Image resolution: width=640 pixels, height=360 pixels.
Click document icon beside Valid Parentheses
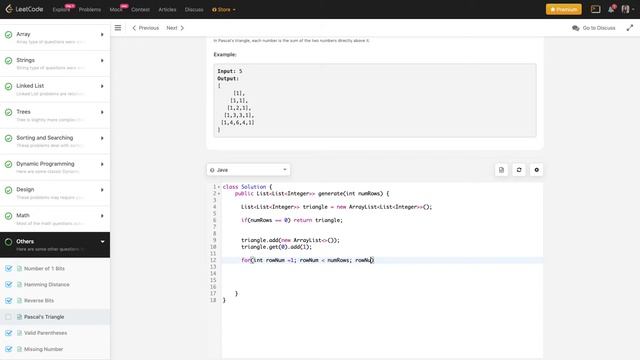(x=19, y=333)
